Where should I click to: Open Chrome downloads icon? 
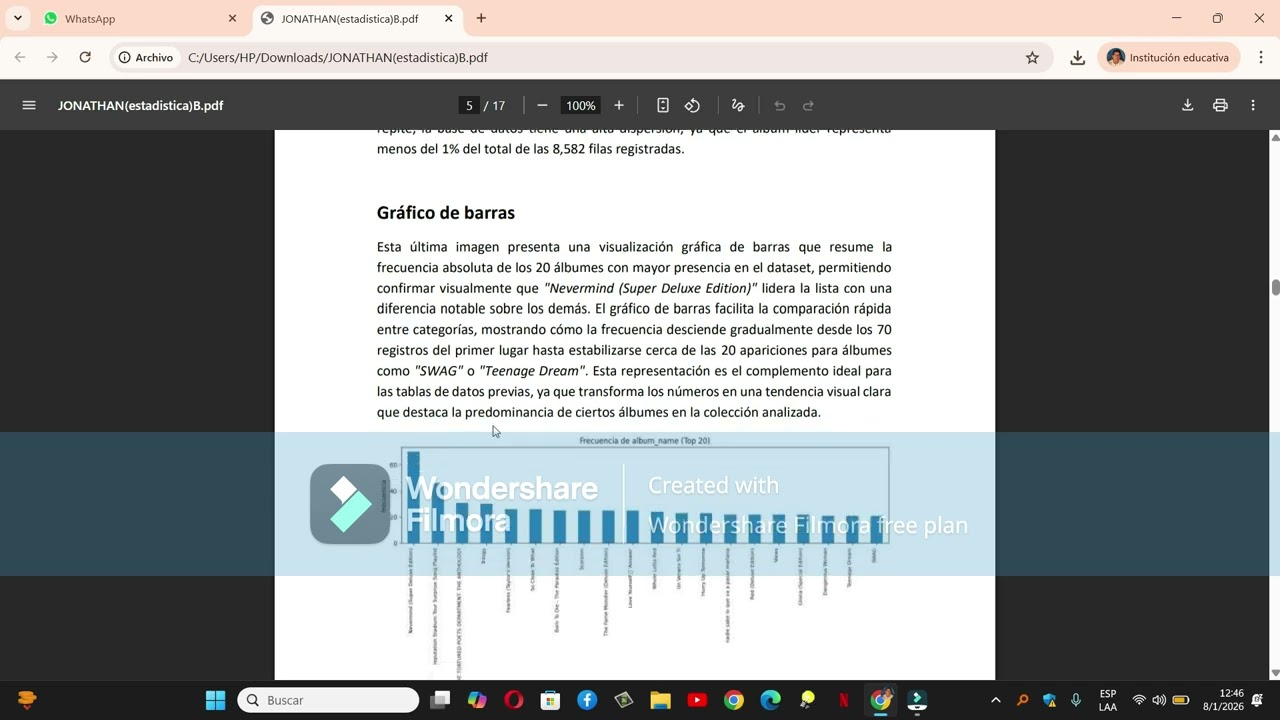coord(1077,57)
